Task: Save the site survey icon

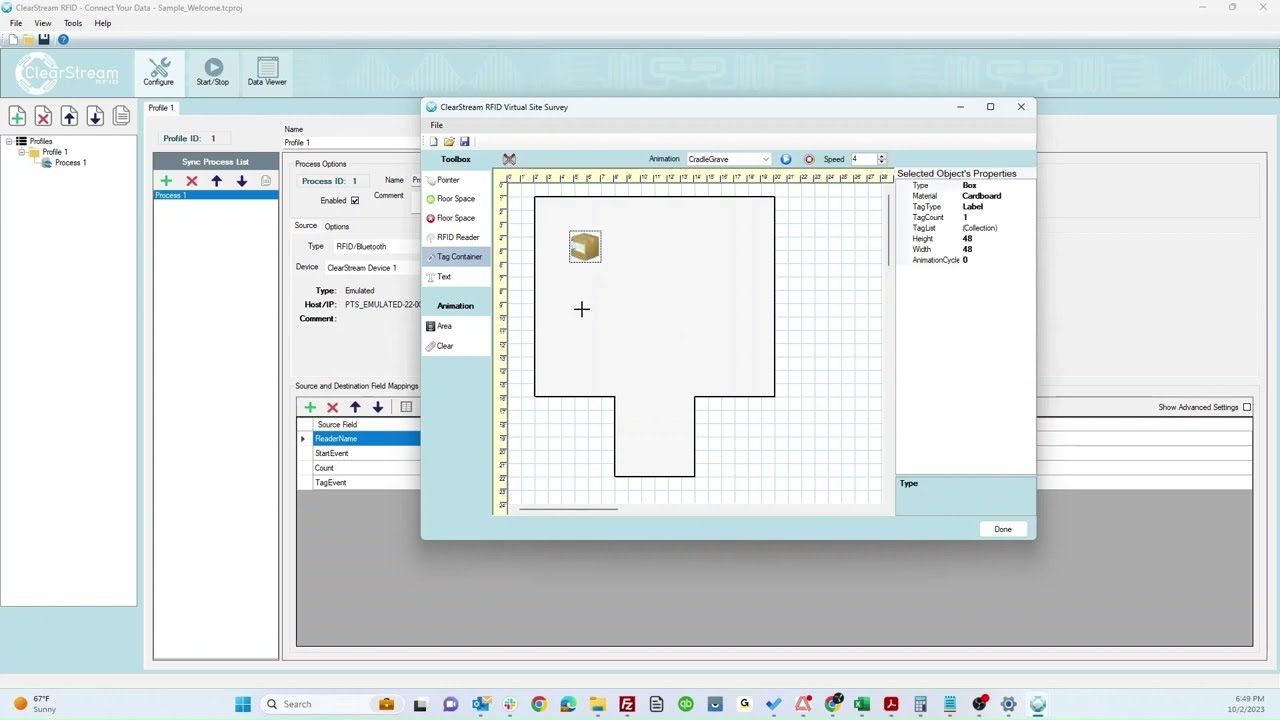Action: point(465,142)
